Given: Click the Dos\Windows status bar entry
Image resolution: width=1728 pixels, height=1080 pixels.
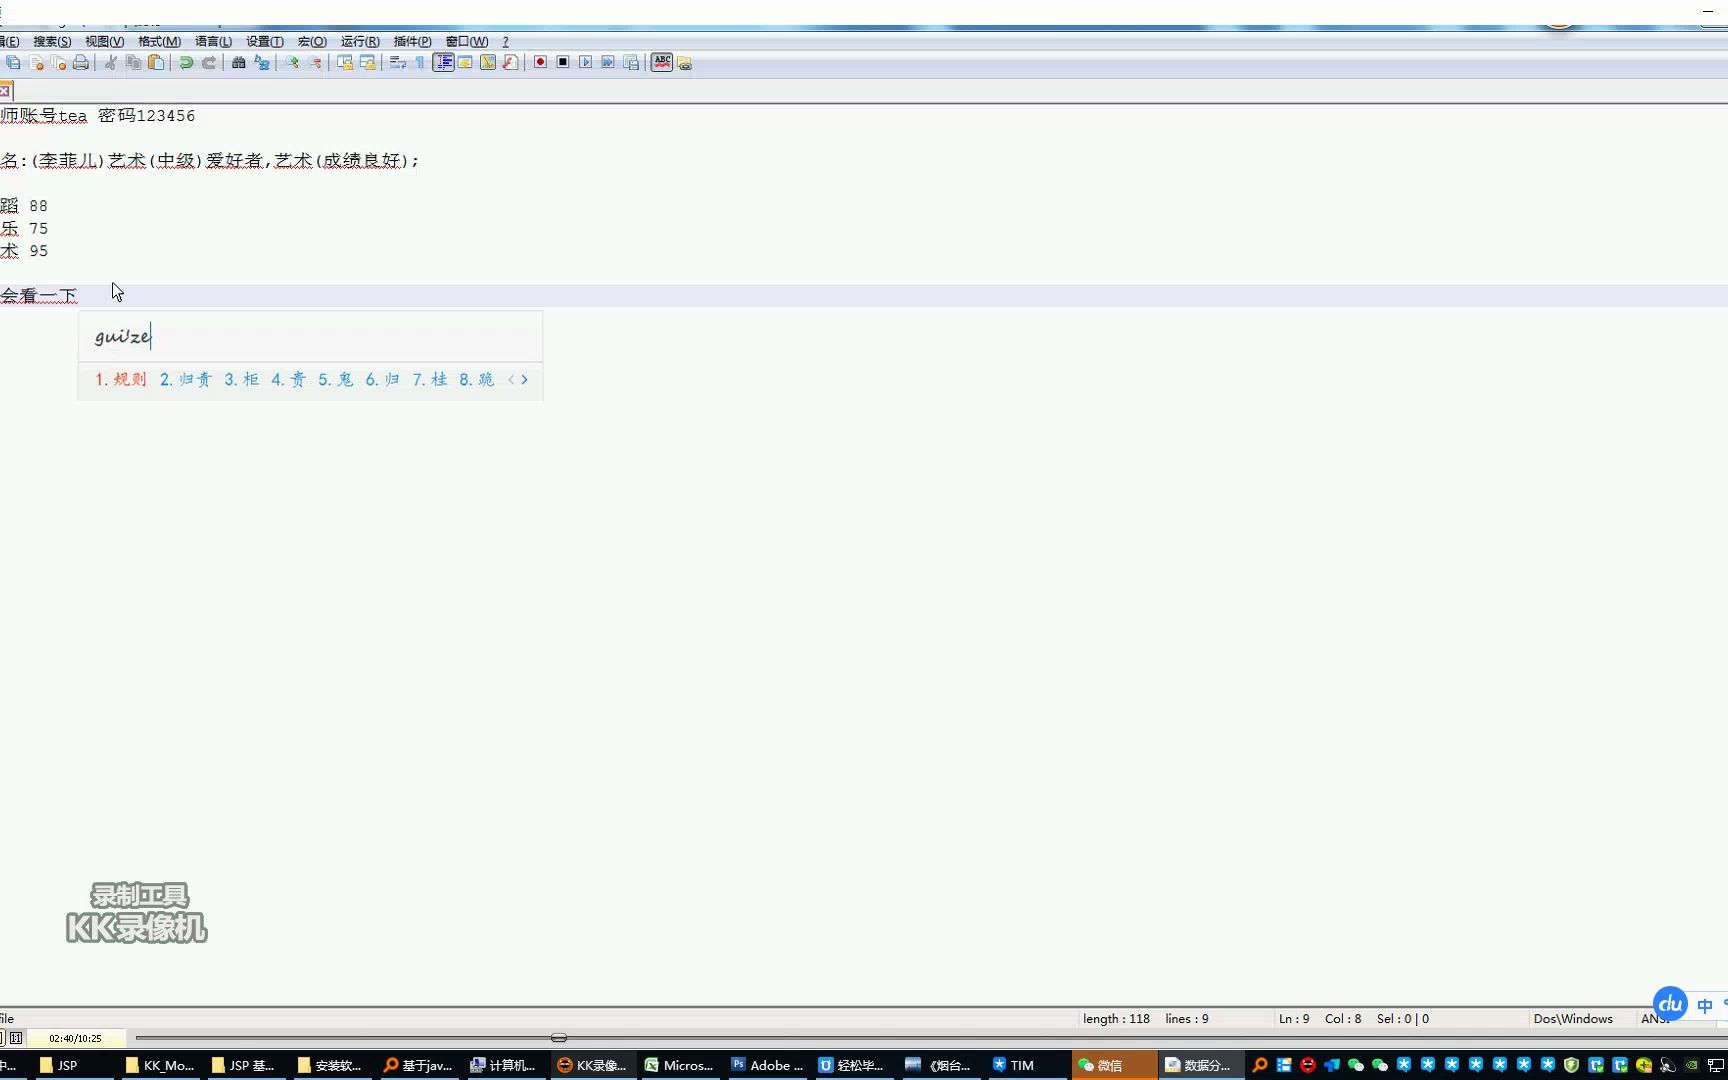Looking at the screenshot, I should coord(1573,1018).
